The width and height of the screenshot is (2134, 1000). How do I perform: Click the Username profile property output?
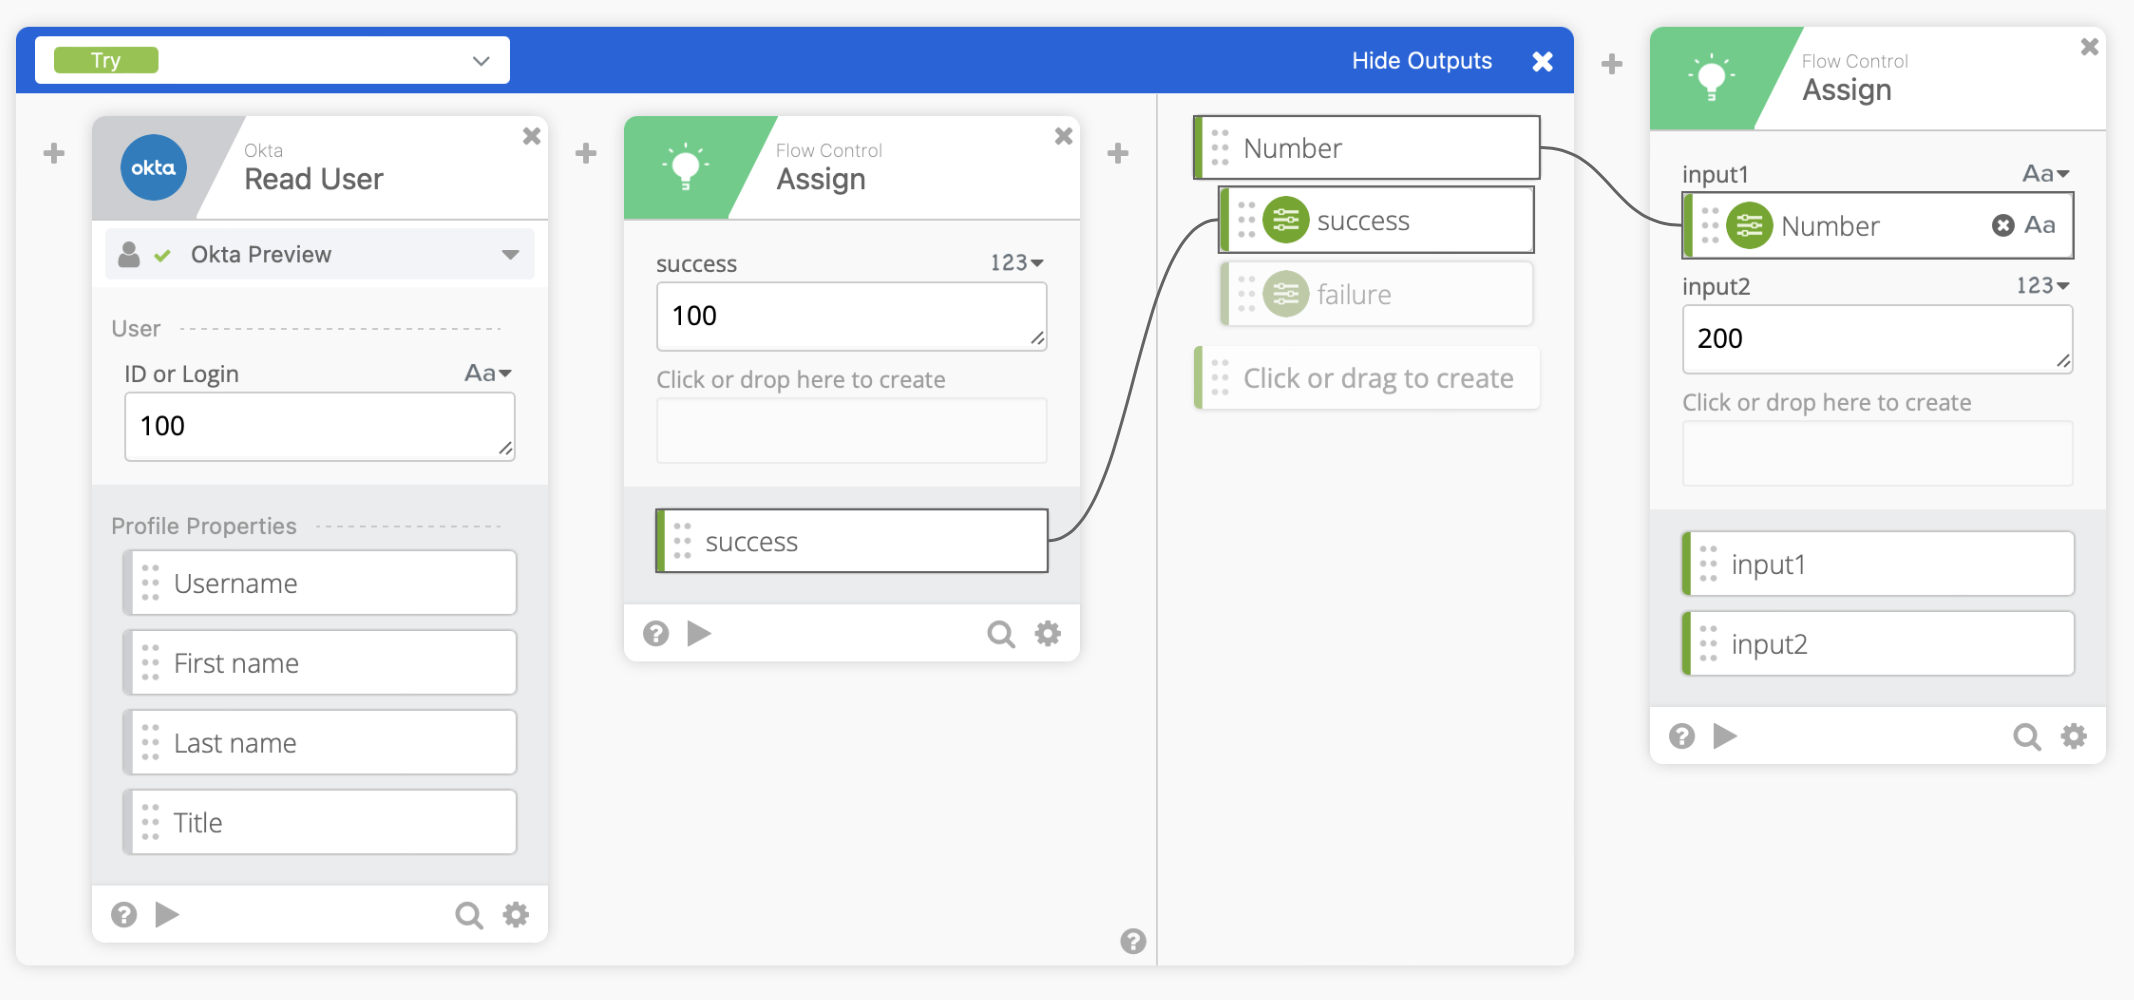click(x=320, y=583)
